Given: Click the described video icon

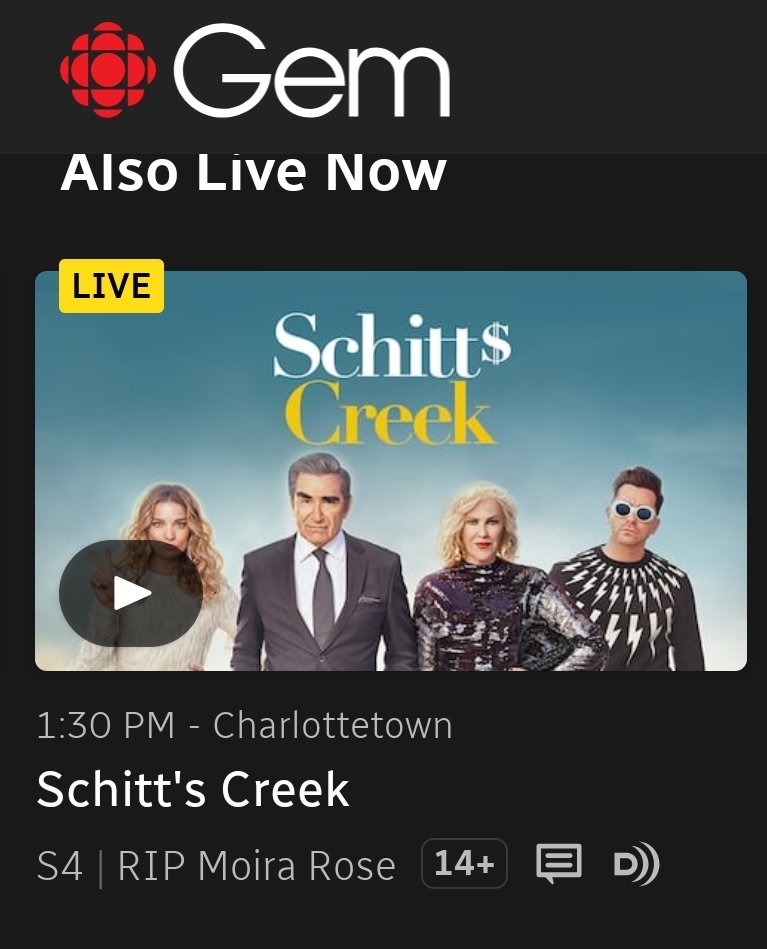Looking at the screenshot, I should pos(636,864).
